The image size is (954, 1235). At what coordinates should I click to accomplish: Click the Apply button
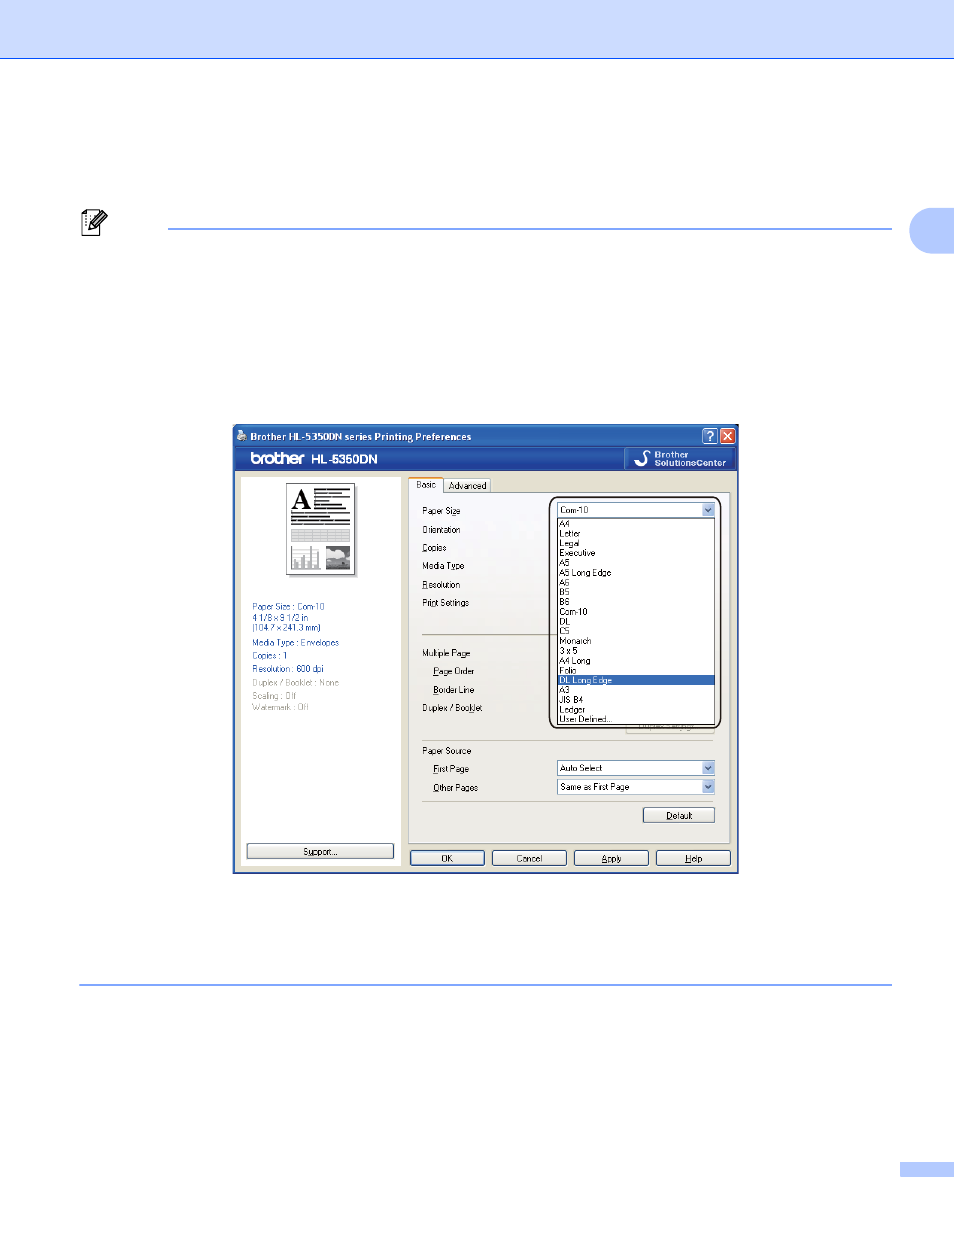(x=611, y=859)
